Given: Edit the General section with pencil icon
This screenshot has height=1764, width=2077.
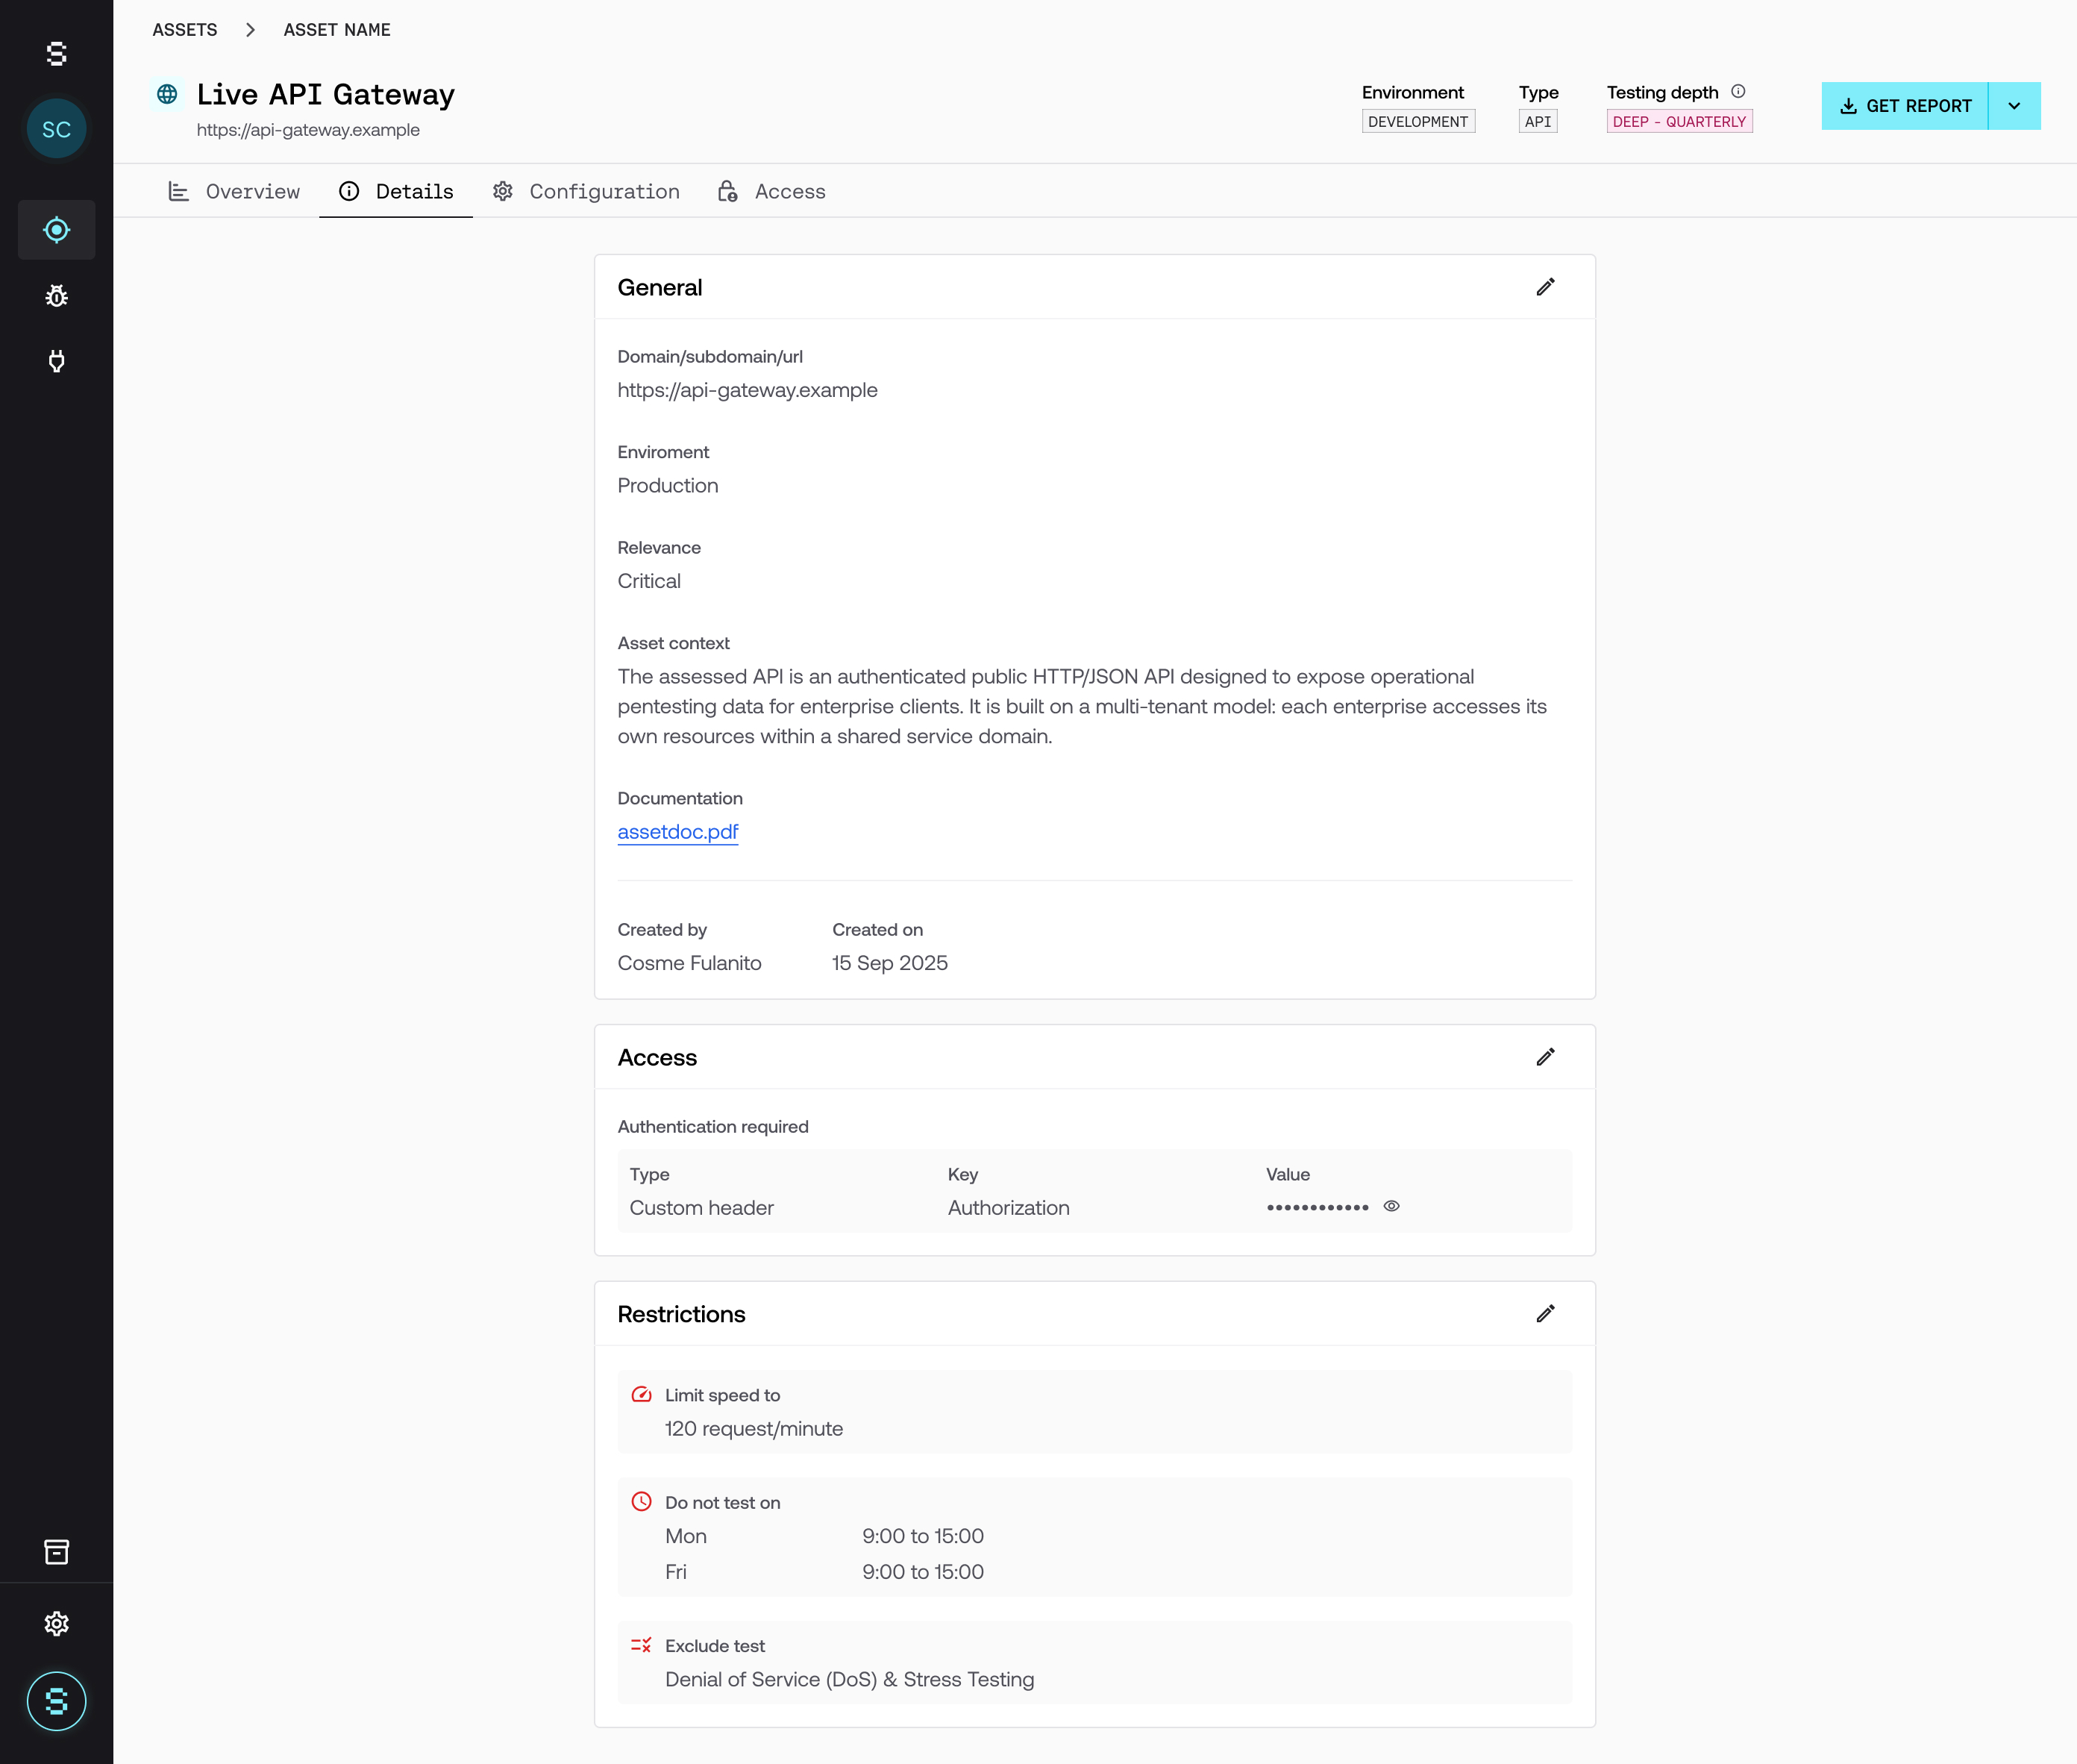Looking at the screenshot, I should (1545, 287).
